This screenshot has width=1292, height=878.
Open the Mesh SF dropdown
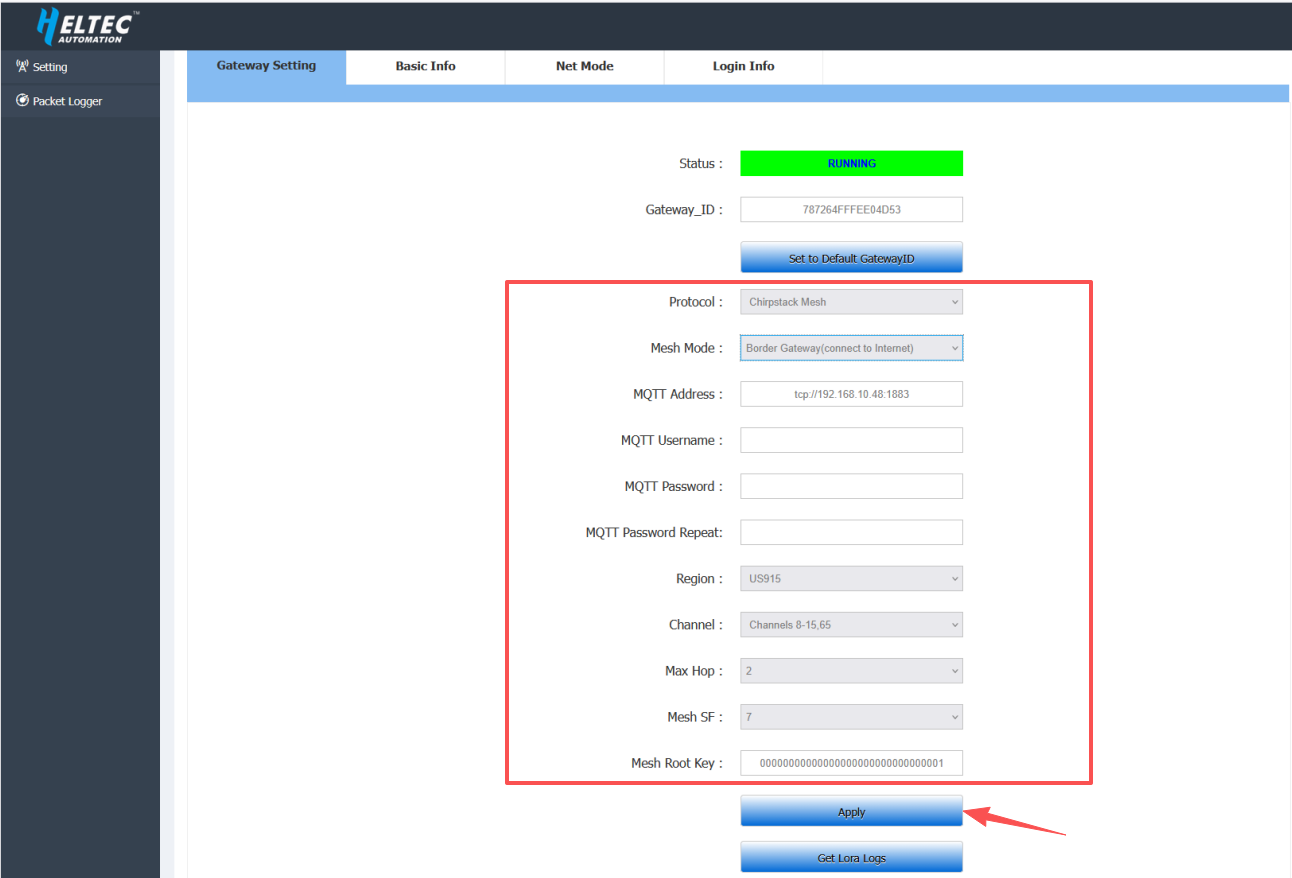851,717
